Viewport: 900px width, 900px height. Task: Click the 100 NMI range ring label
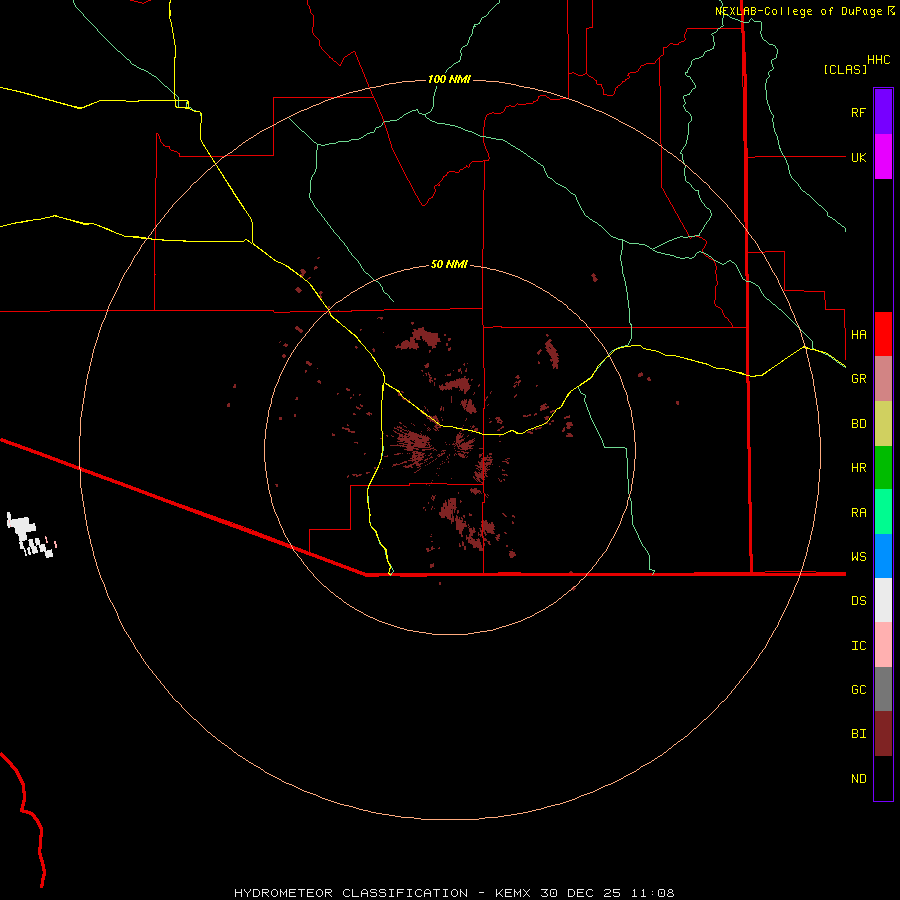449,79
